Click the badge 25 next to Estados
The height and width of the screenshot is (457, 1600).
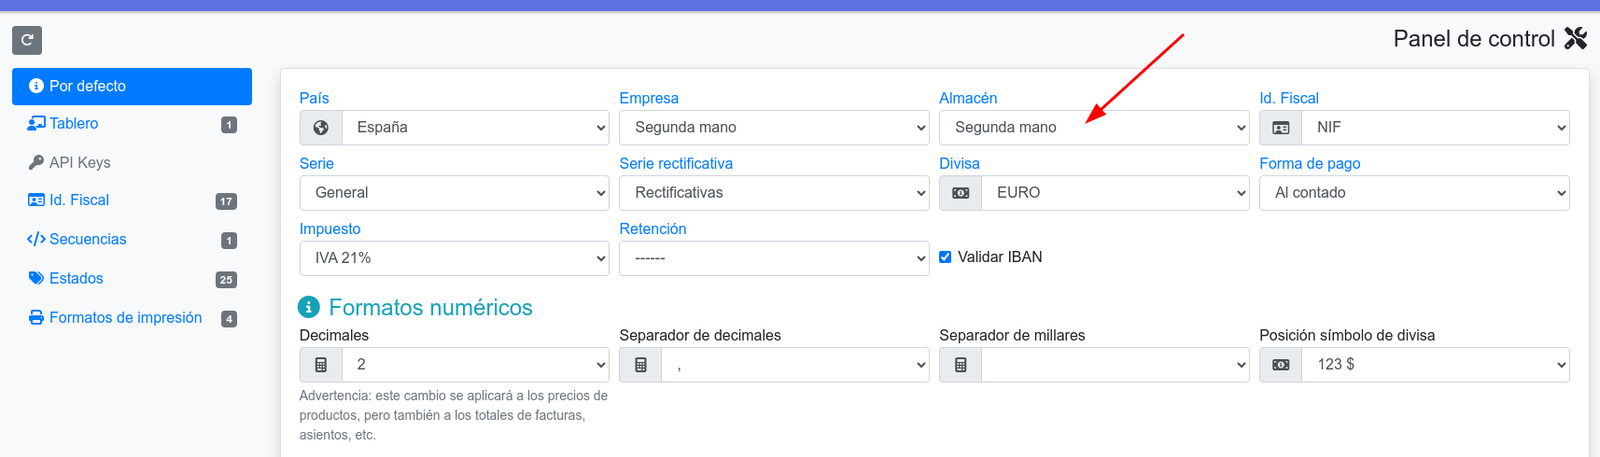226,280
